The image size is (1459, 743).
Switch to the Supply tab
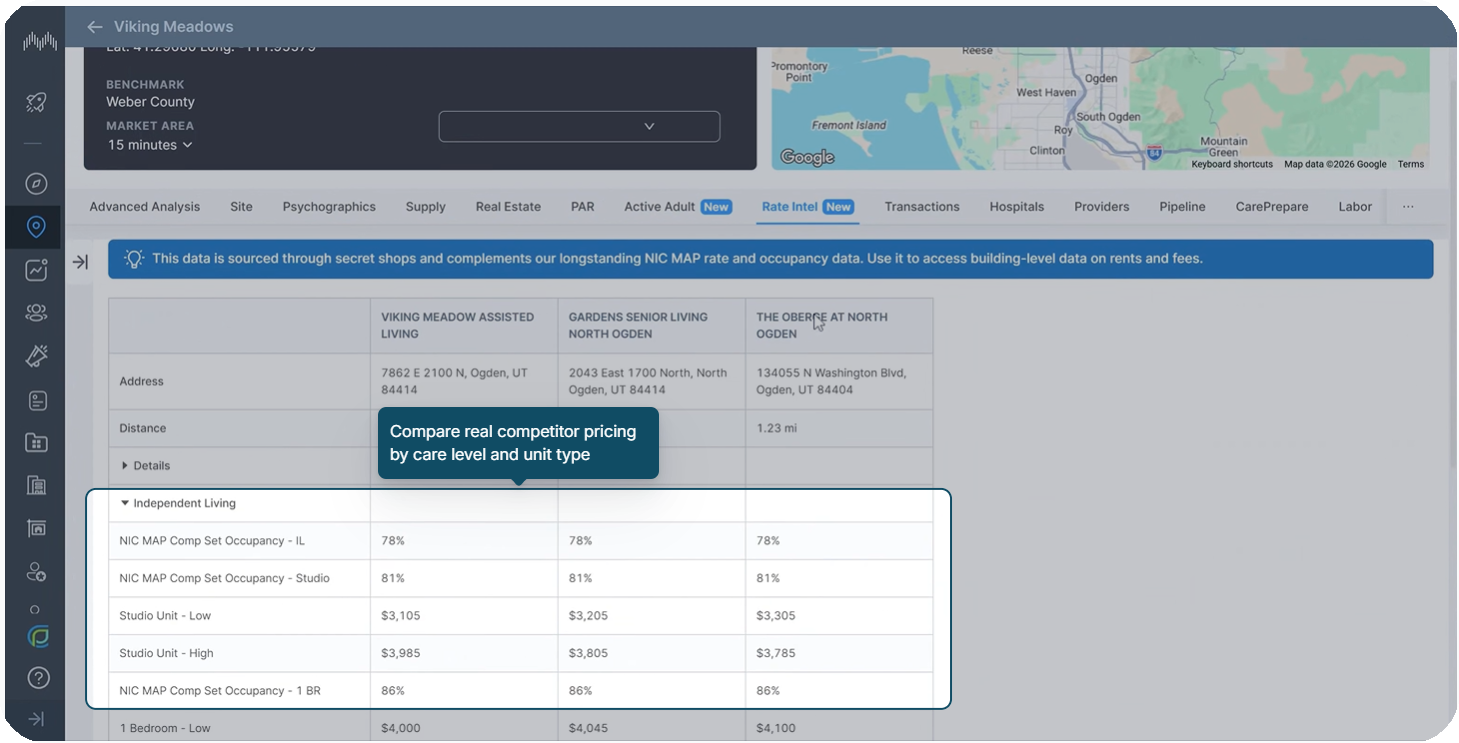click(425, 207)
